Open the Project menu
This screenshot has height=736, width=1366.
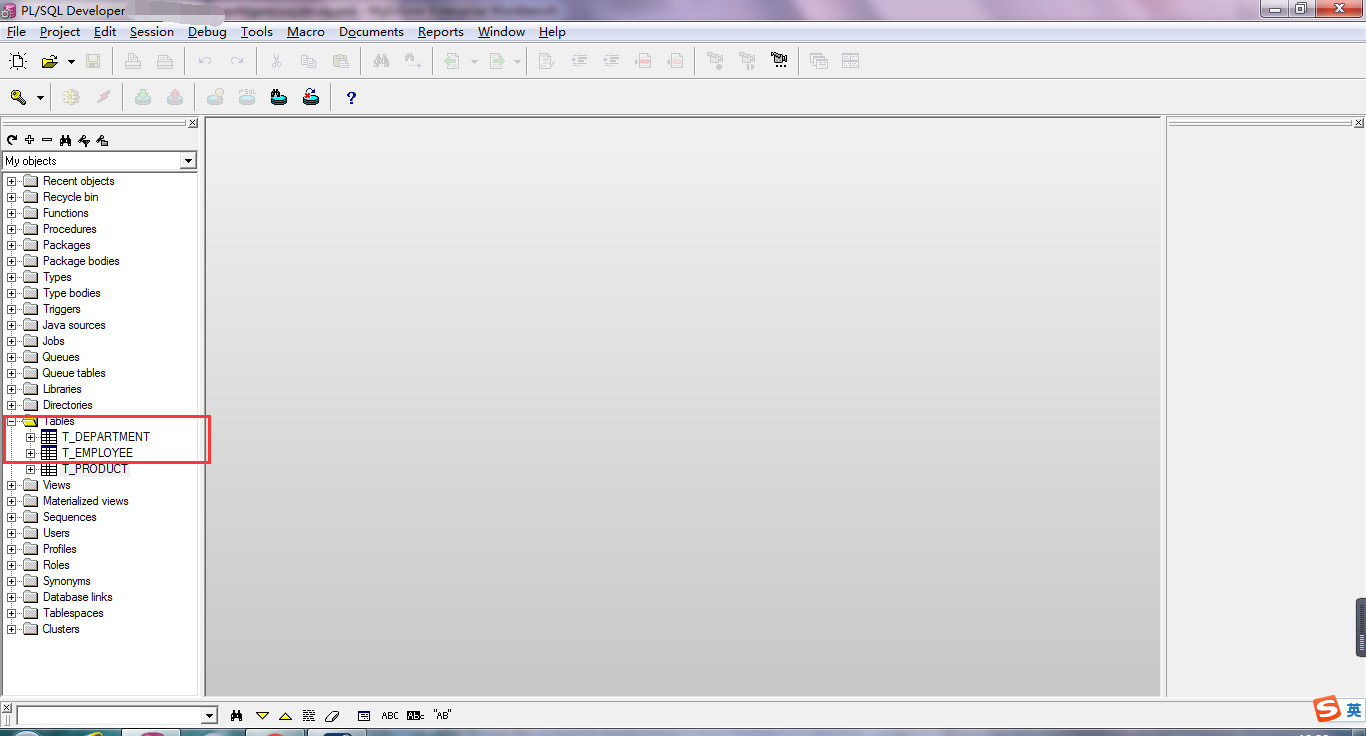pos(60,32)
